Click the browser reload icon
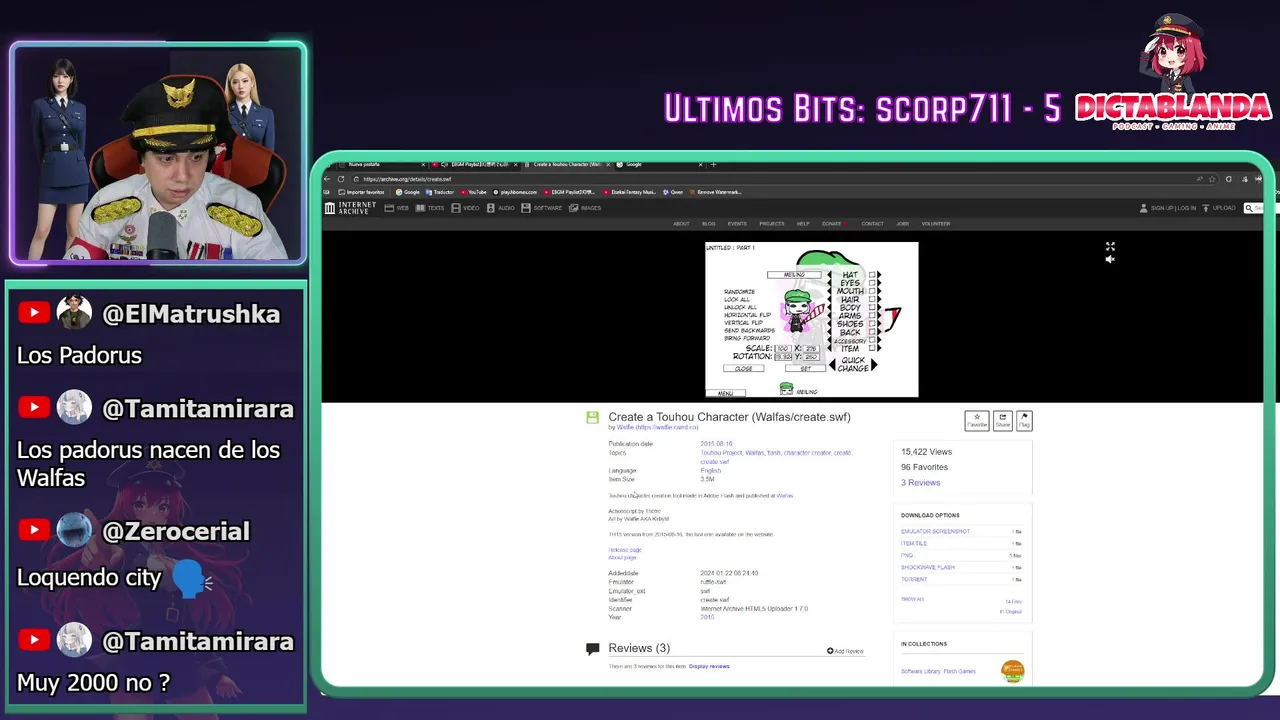 tap(341, 179)
